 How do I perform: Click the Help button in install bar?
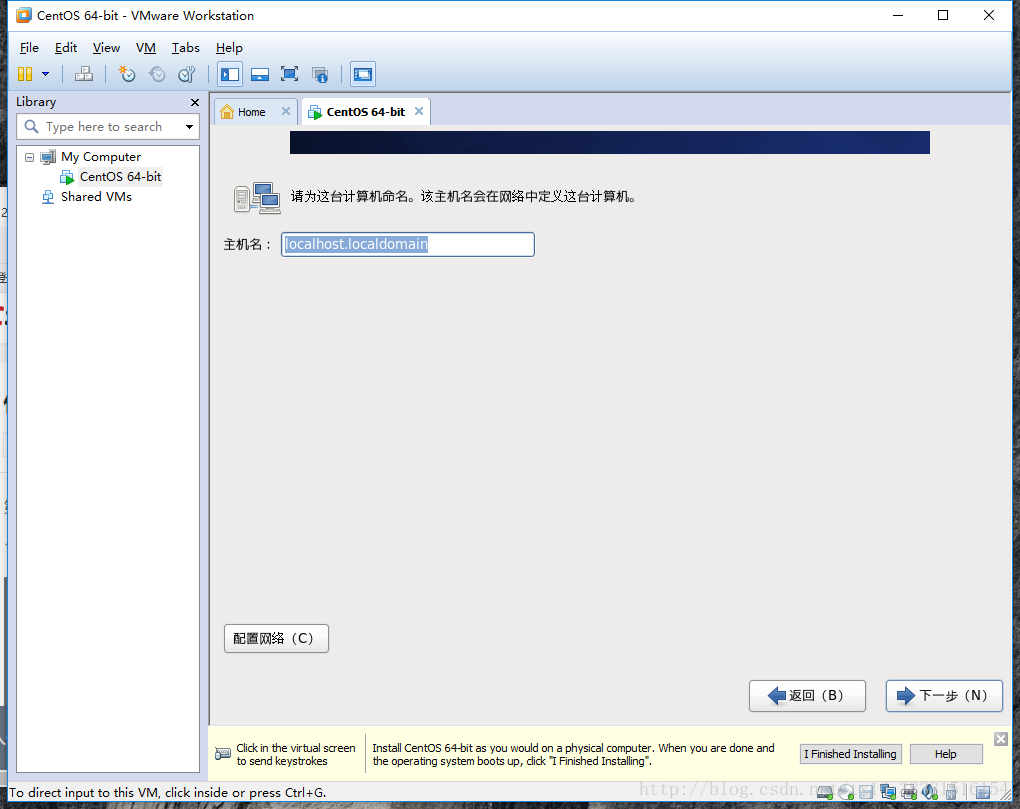coord(946,754)
